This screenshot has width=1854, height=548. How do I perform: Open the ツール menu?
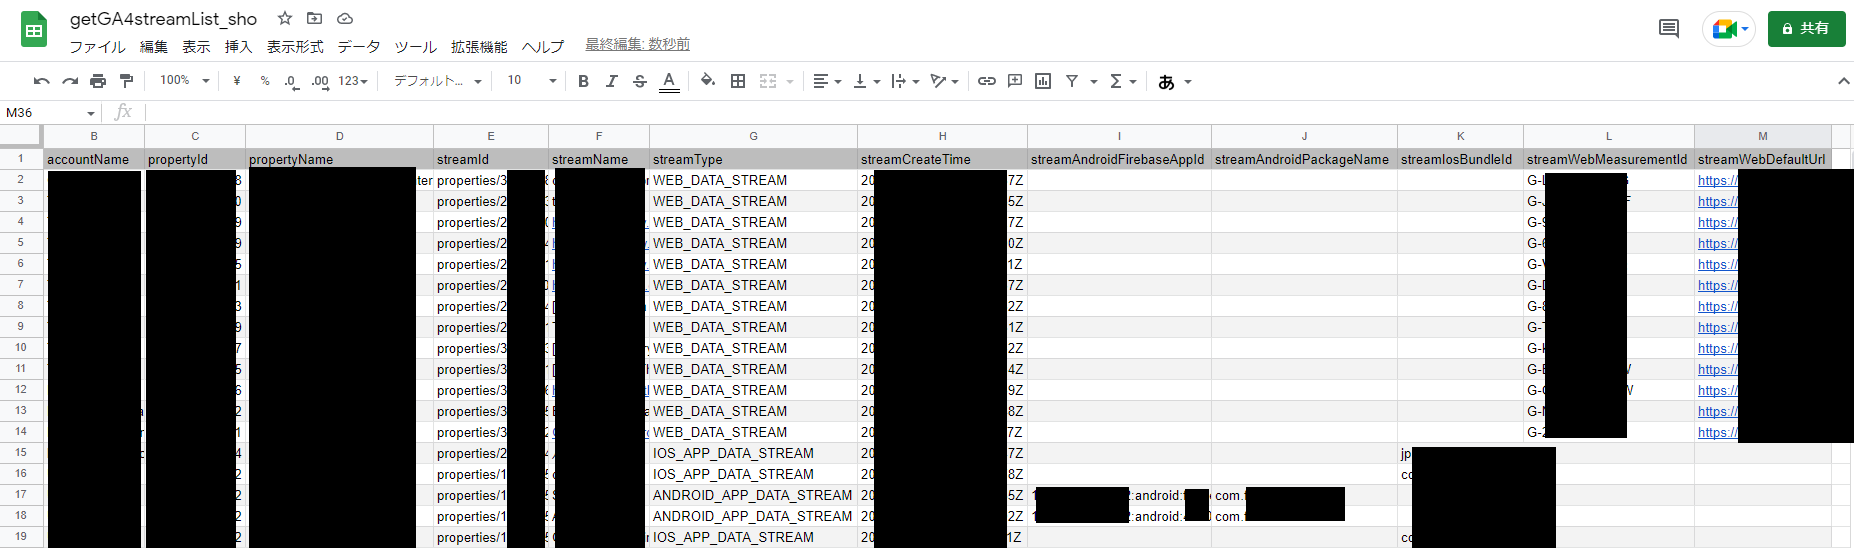click(415, 47)
